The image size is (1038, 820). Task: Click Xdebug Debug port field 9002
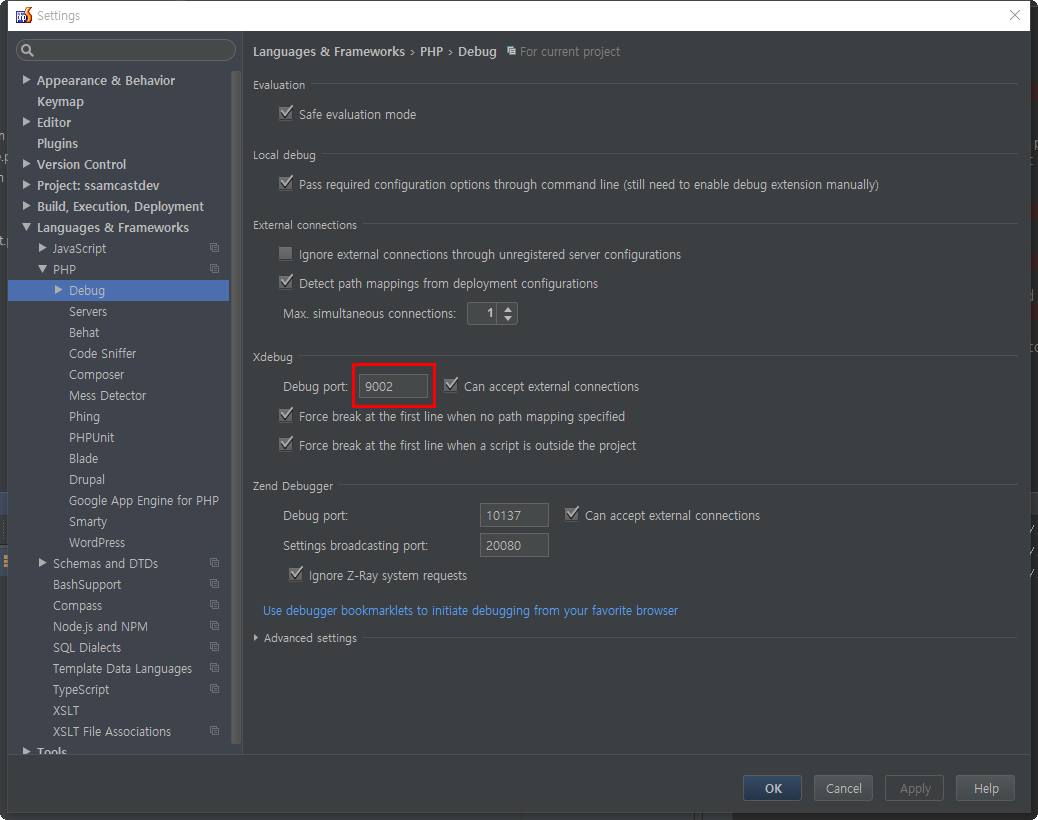[393, 386]
